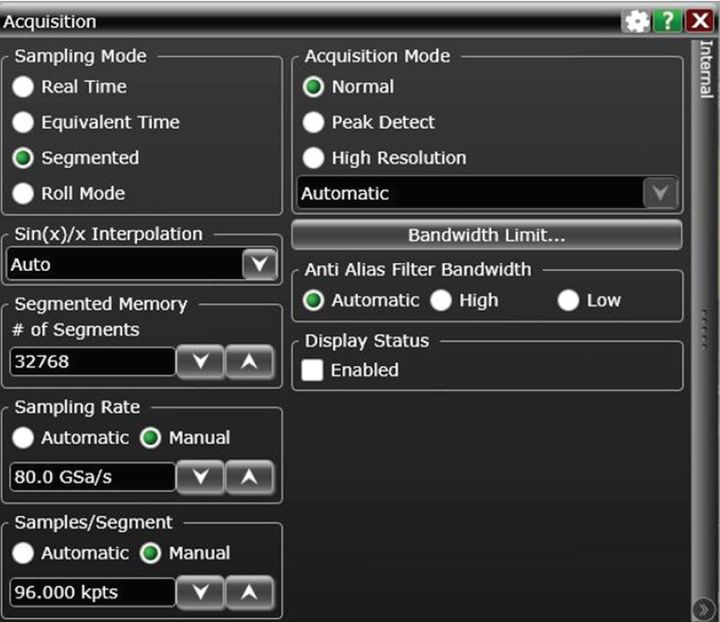Click the Bandwidth Limit button
This screenshot has height=622, width=720.
(486, 236)
